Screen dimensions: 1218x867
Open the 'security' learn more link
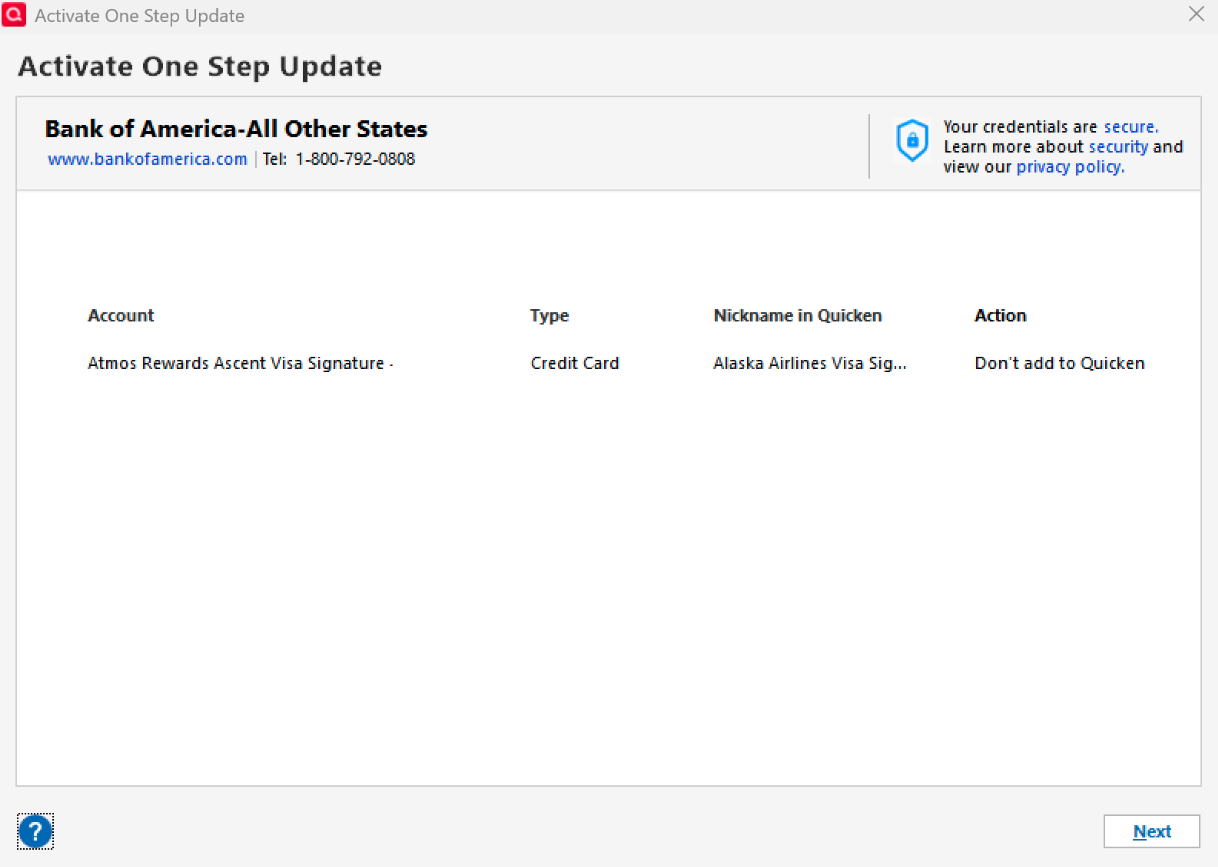click(1118, 147)
